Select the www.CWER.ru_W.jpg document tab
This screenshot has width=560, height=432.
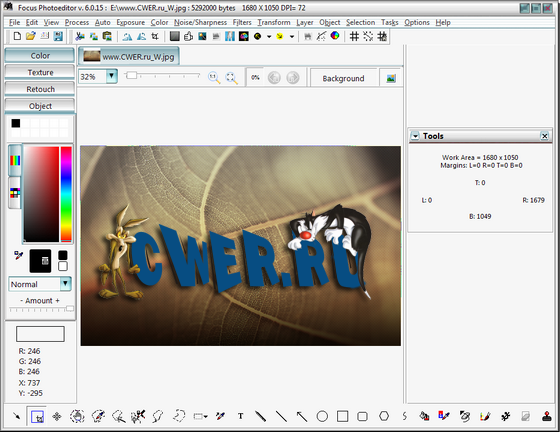pyautogui.click(x=129, y=56)
